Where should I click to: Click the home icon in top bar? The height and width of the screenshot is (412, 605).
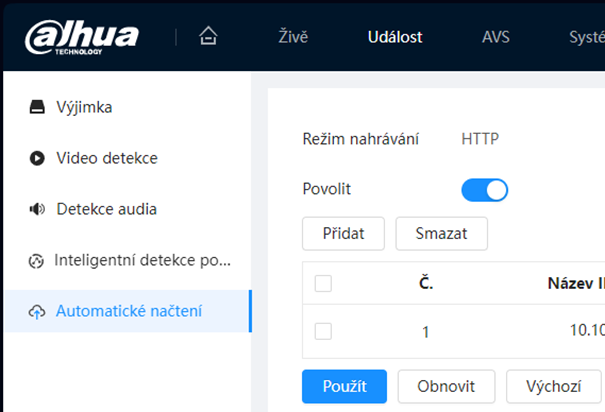click(208, 37)
